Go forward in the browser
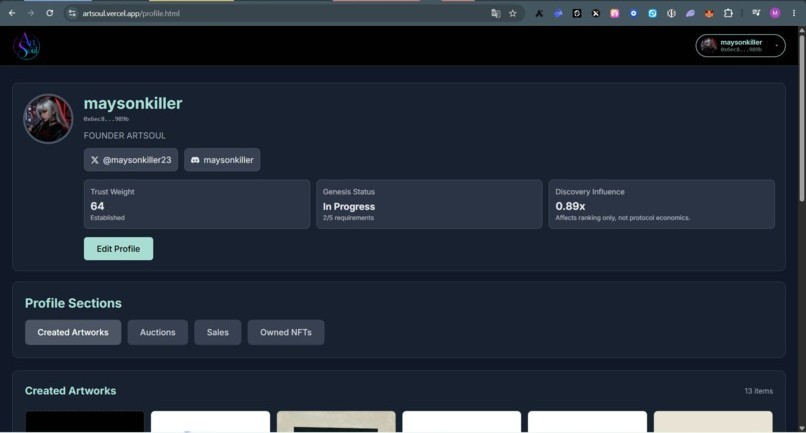This screenshot has height=433, width=806. point(30,13)
